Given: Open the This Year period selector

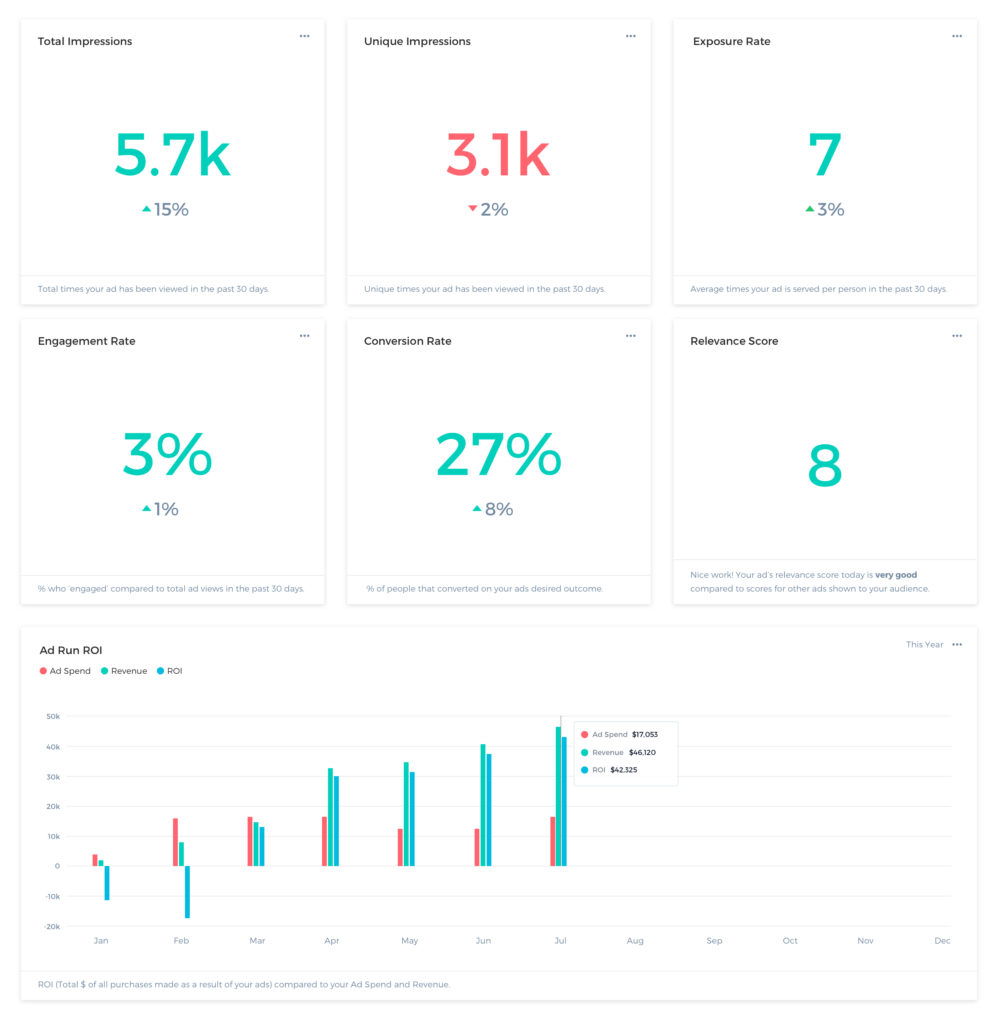Looking at the screenshot, I should (924, 645).
